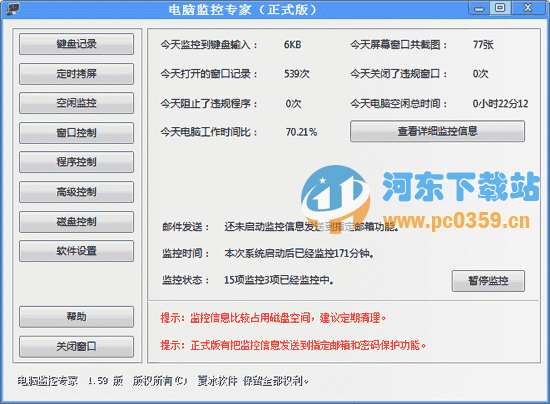Click the keyboard input value 6KB
The image size is (550, 404).
tap(293, 45)
